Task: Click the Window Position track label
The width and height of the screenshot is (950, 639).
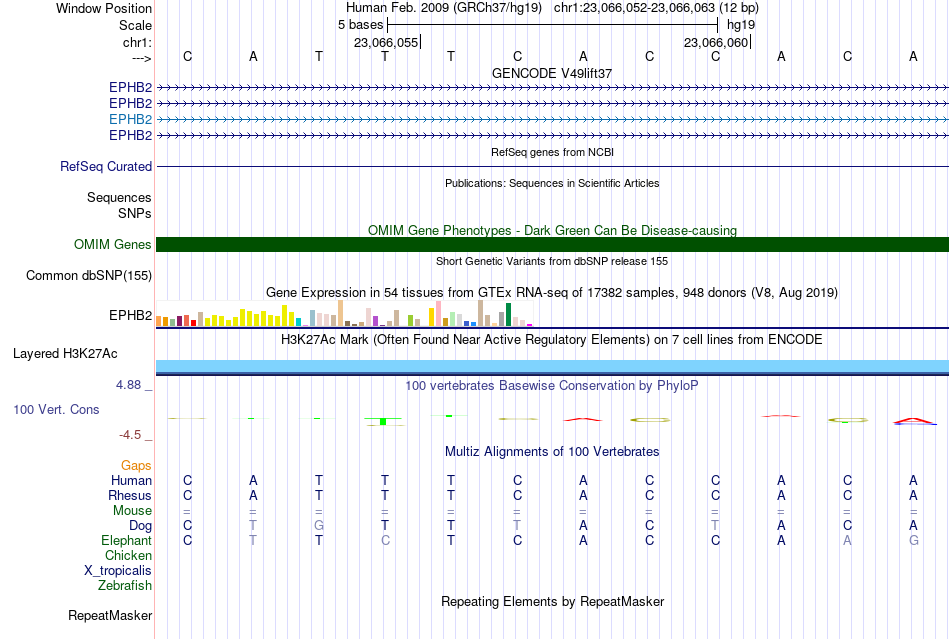Action: click(x=104, y=8)
